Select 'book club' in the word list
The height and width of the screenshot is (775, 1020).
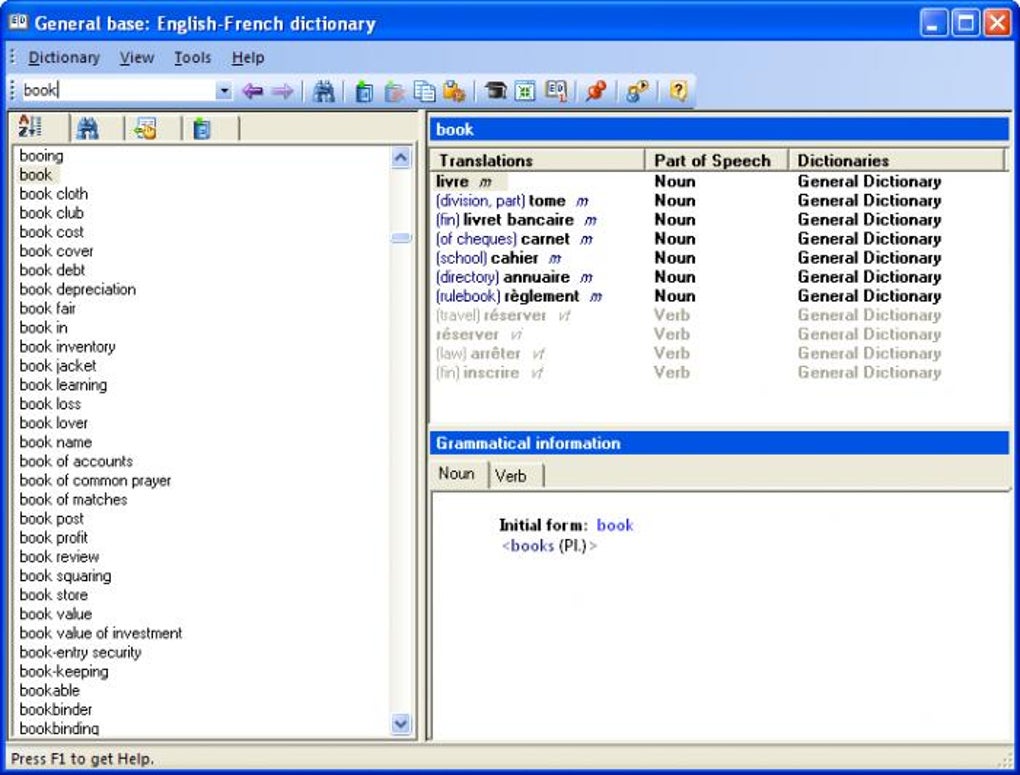tap(51, 213)
